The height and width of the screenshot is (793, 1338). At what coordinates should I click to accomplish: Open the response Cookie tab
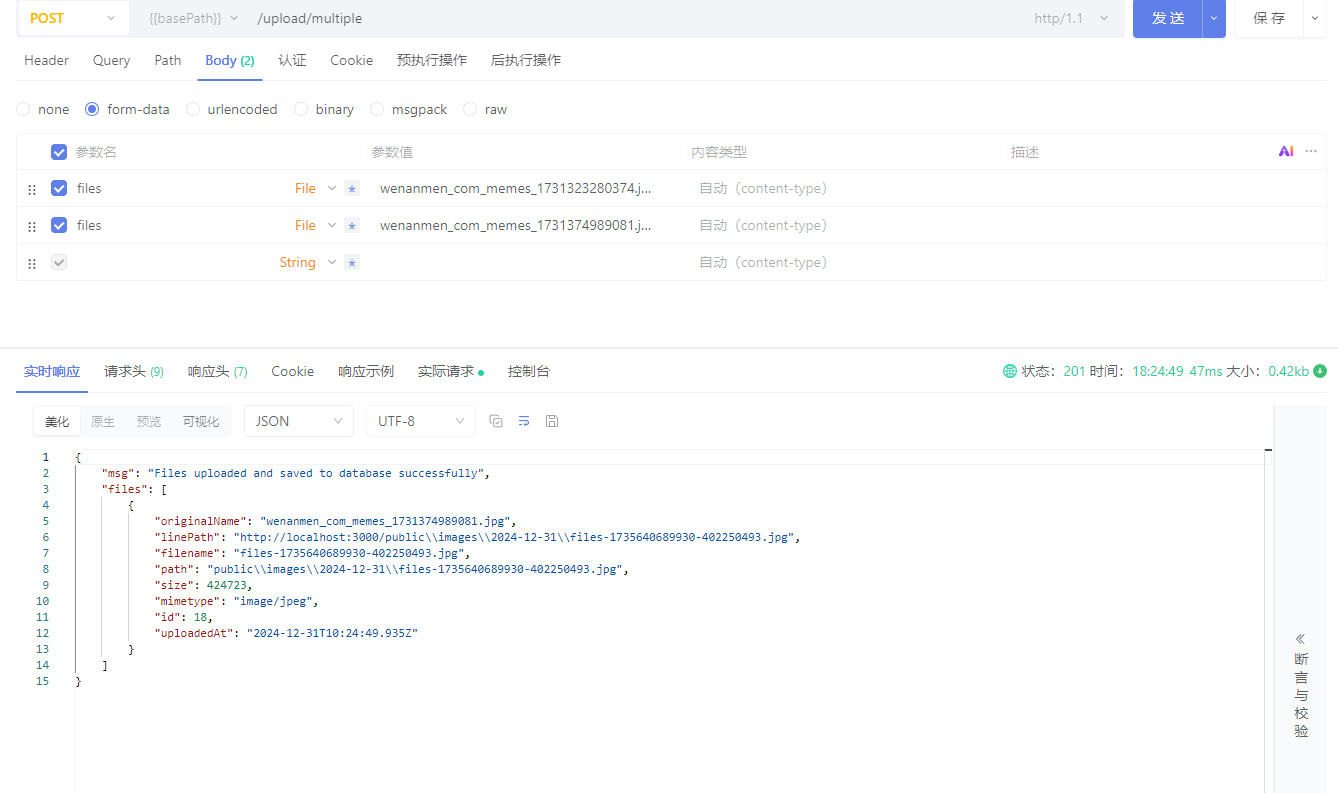pyautogui.click(x=293, y=371)
